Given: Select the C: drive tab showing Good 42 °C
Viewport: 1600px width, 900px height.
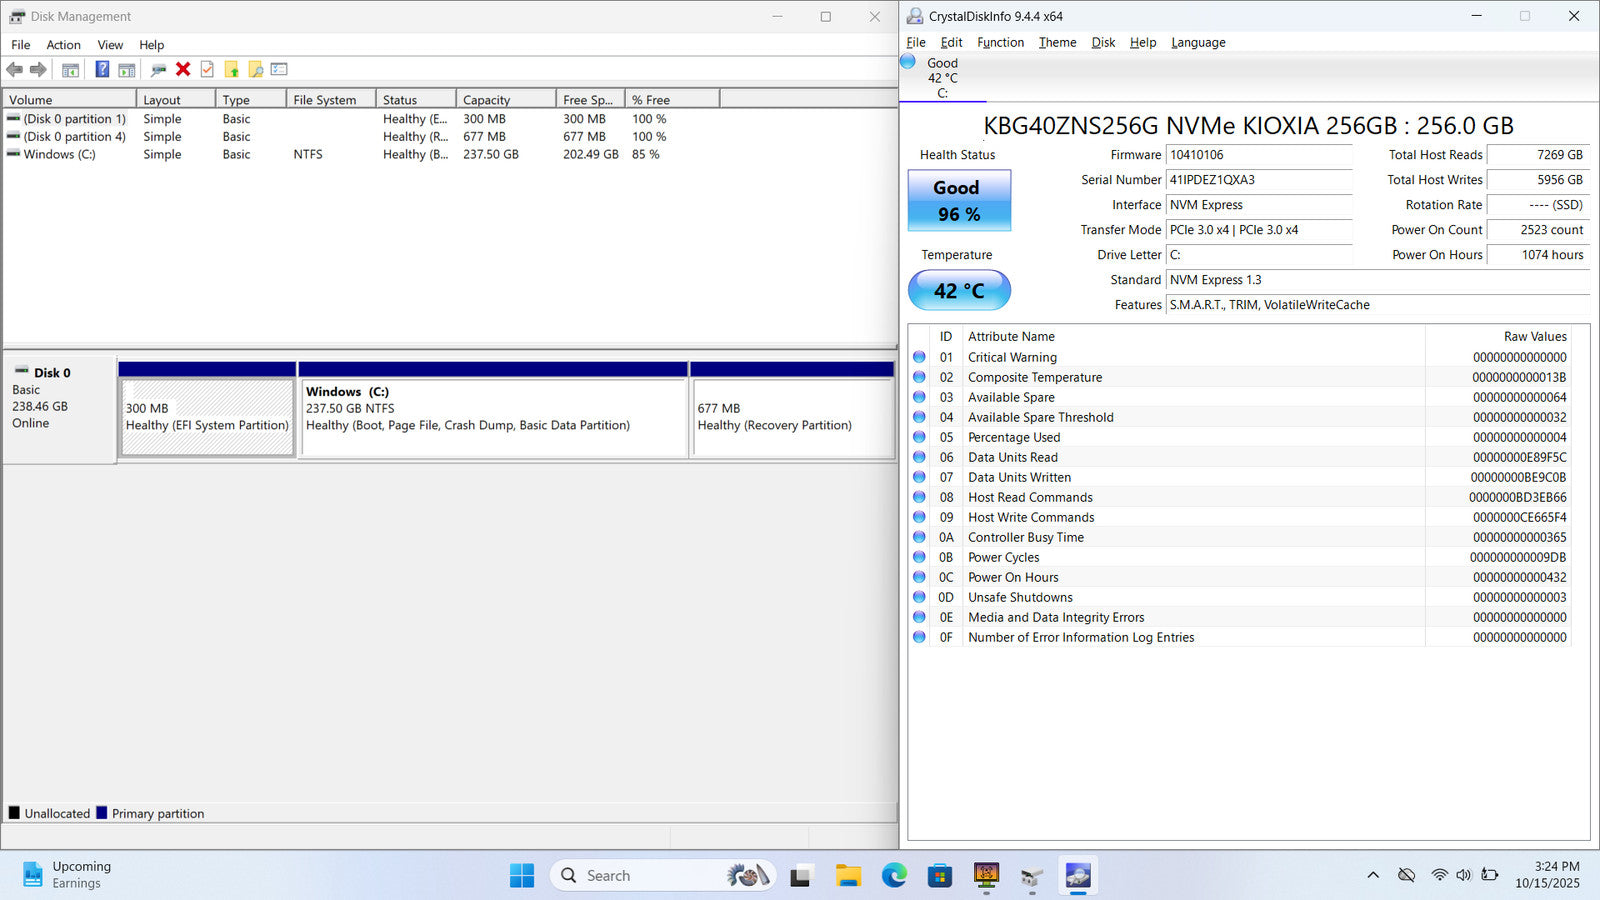Looking at the screenshot, I should pyautogui.click(x=941, y=78).
